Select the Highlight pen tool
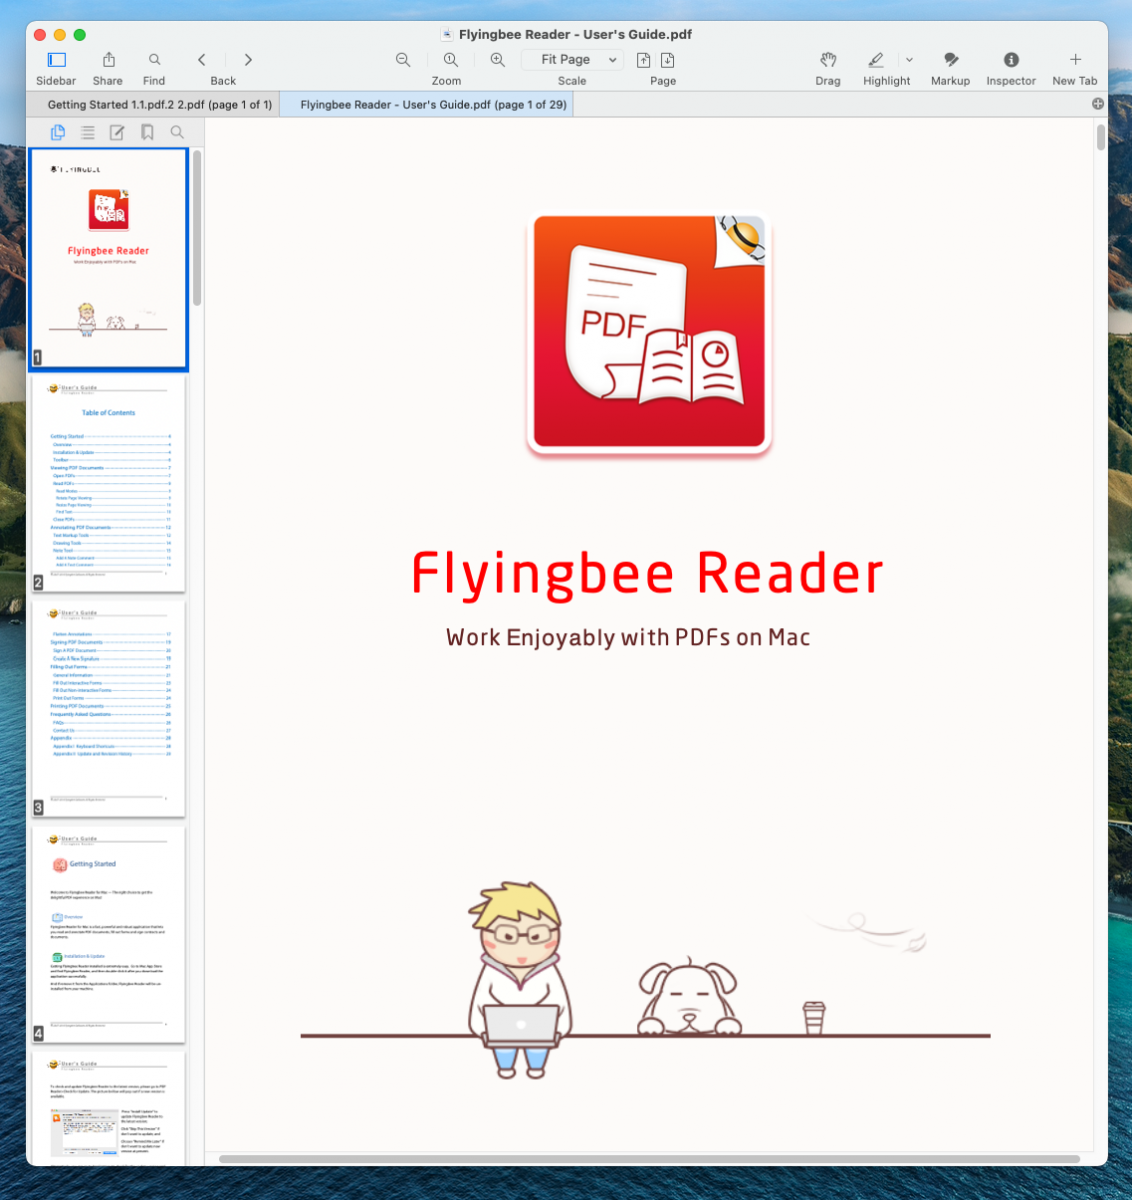The width and height of the screenshot is (1132, 1200). (x=876, y=60)
